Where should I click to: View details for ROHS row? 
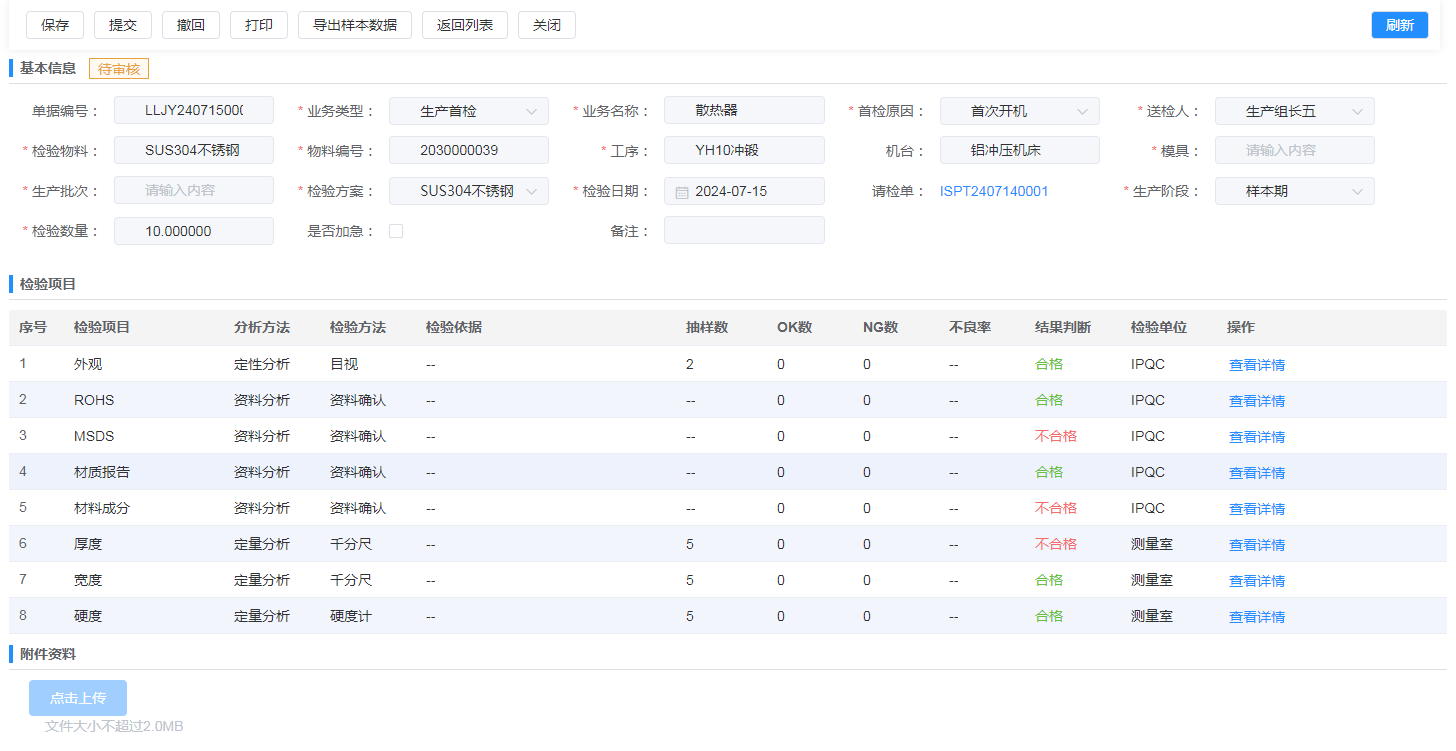[x=1257, y=401]
